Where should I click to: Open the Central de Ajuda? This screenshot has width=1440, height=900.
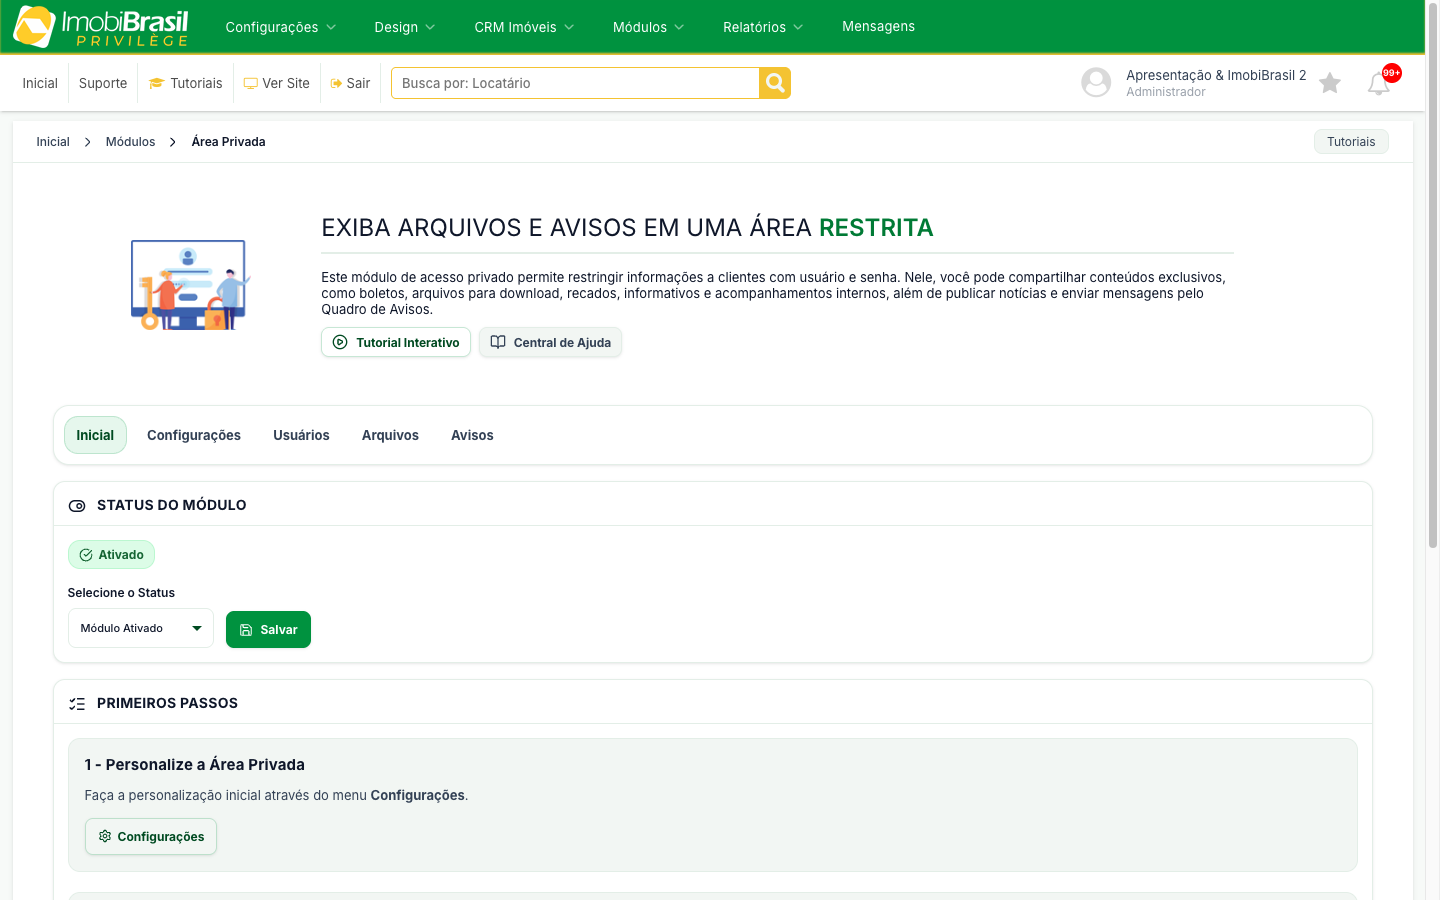(x=550, y=342)
